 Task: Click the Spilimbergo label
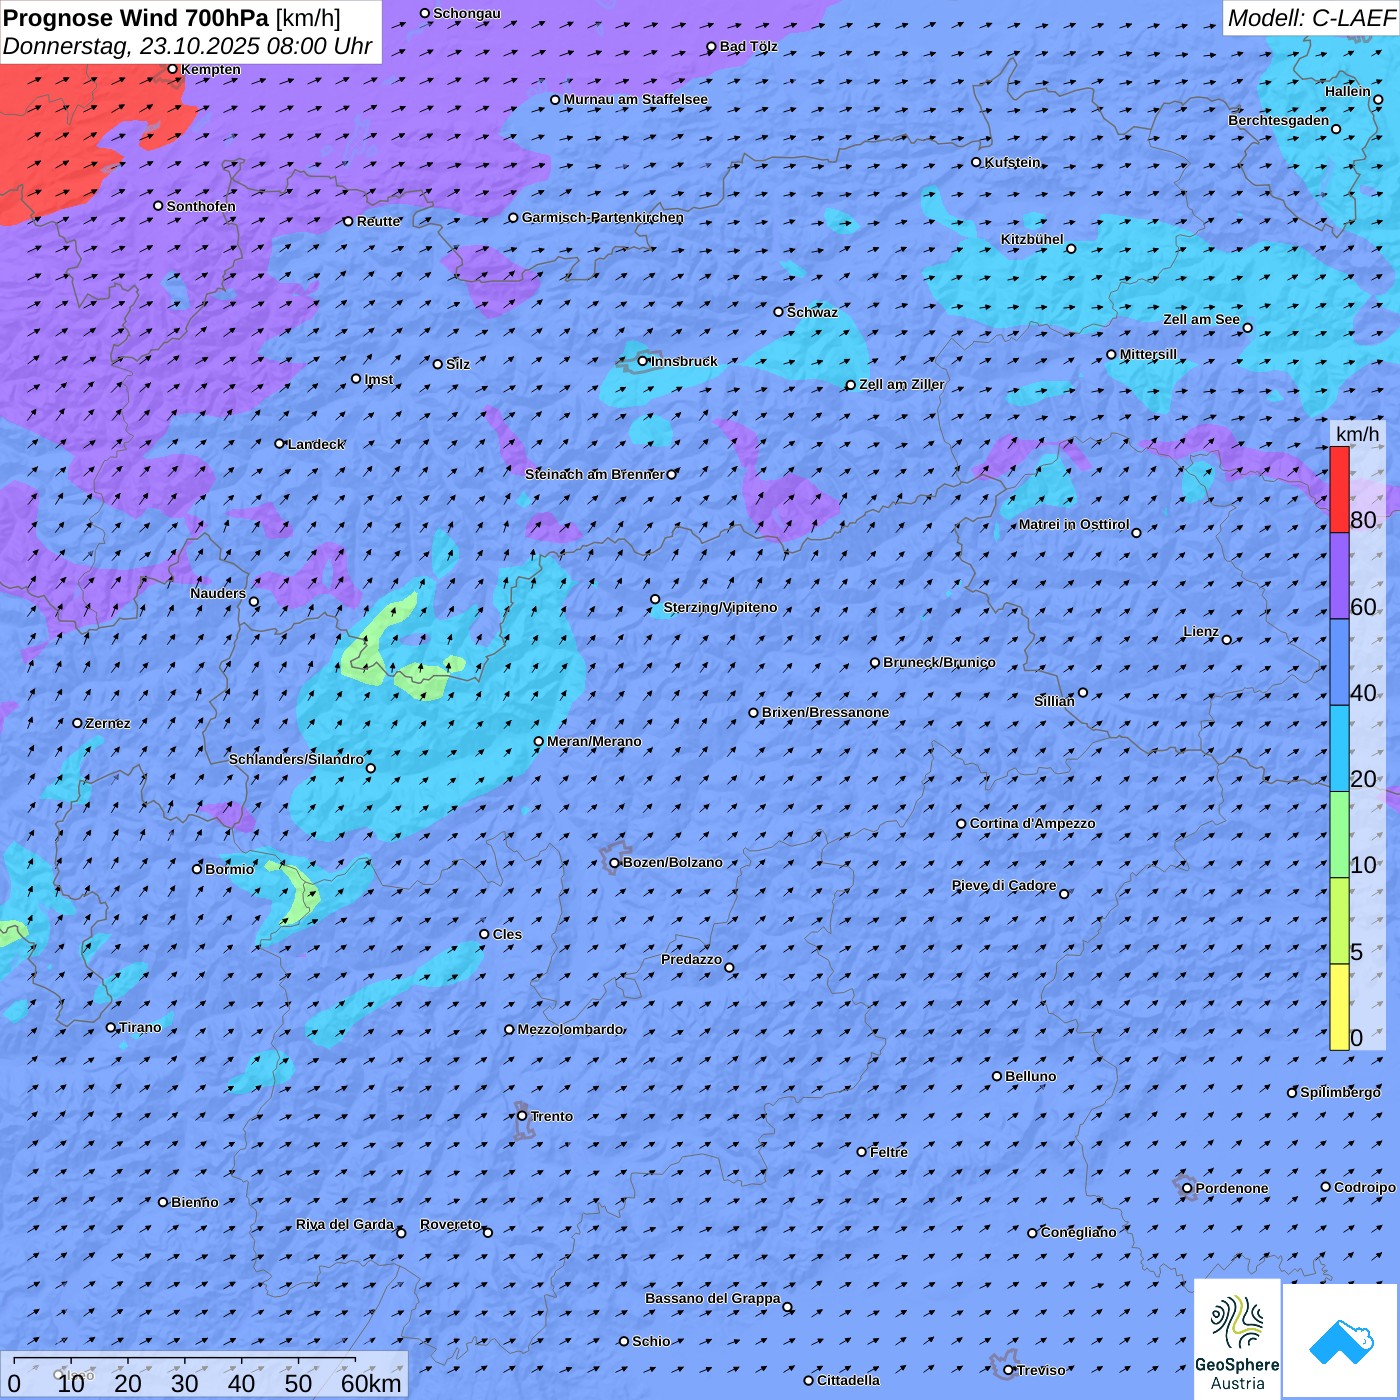tap(1340, 1092)
